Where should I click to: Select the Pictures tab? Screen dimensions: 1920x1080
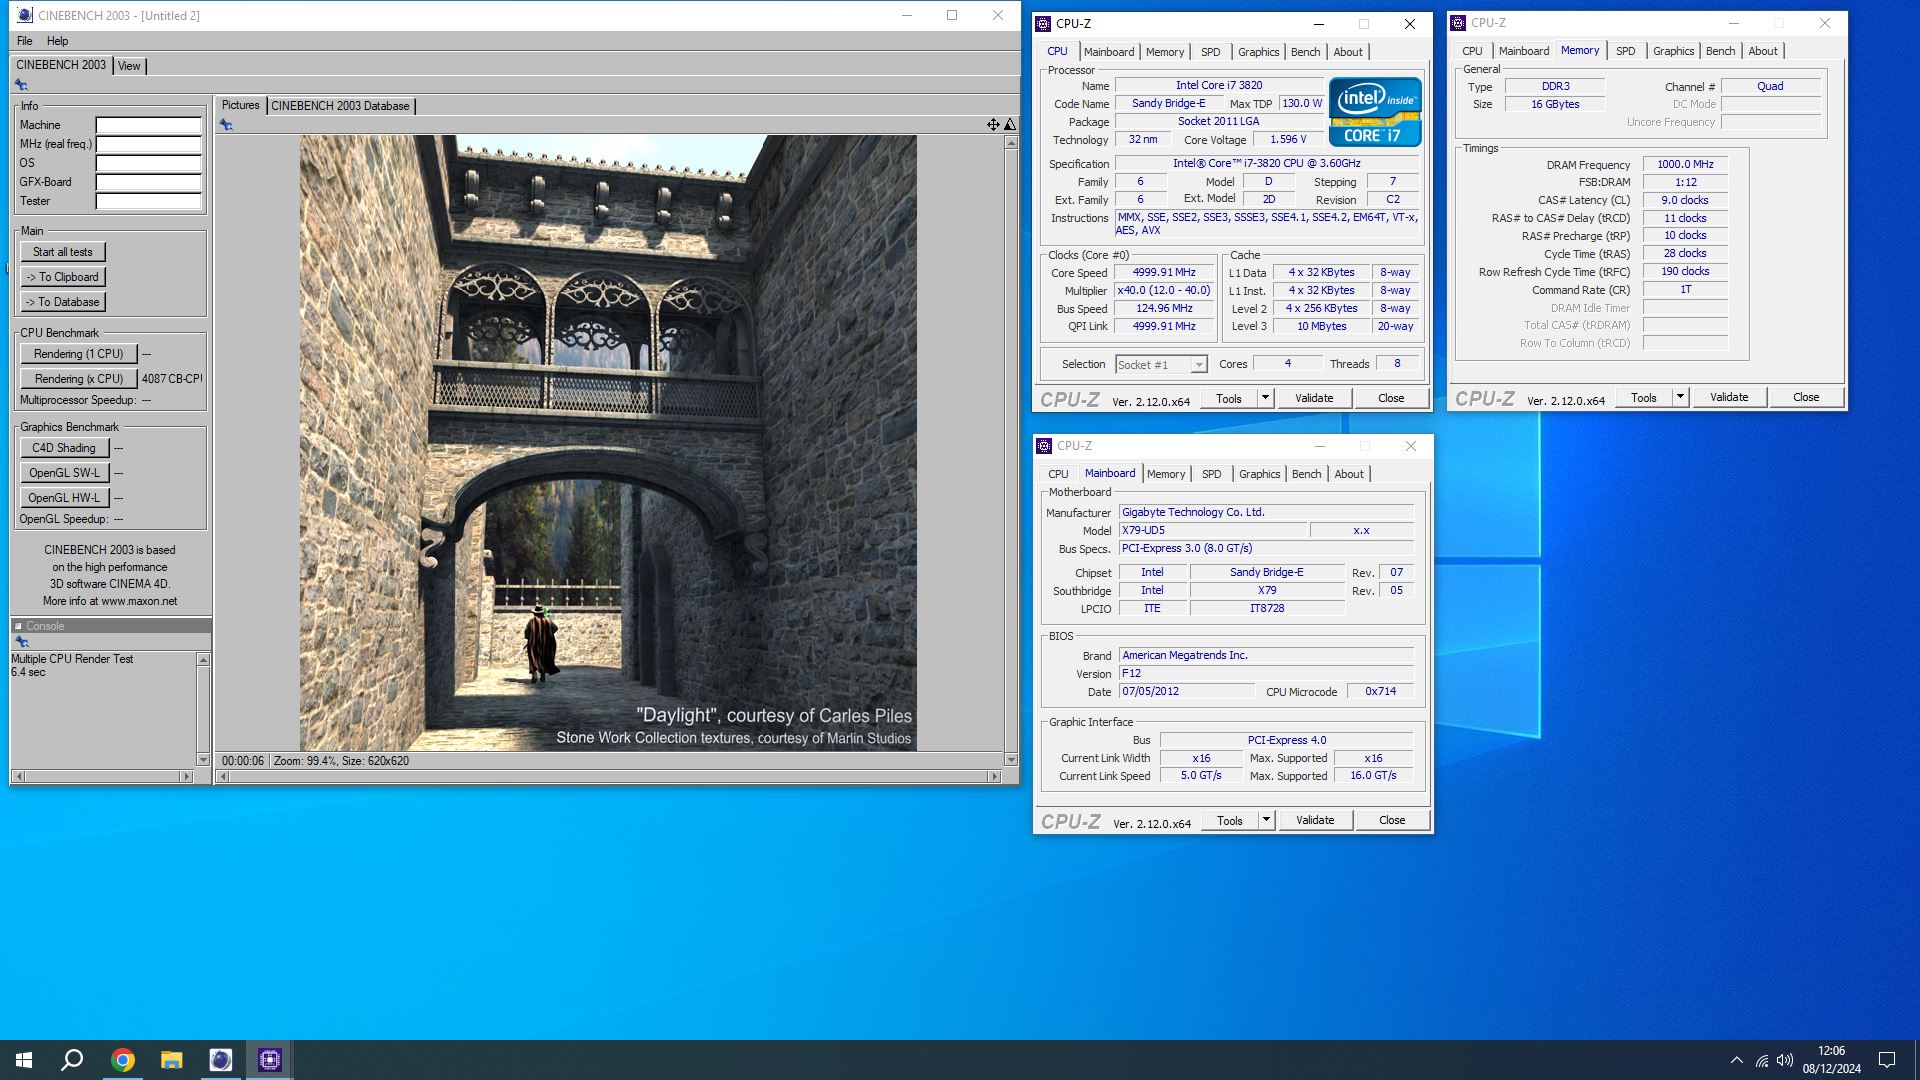(x=240, y=105)
